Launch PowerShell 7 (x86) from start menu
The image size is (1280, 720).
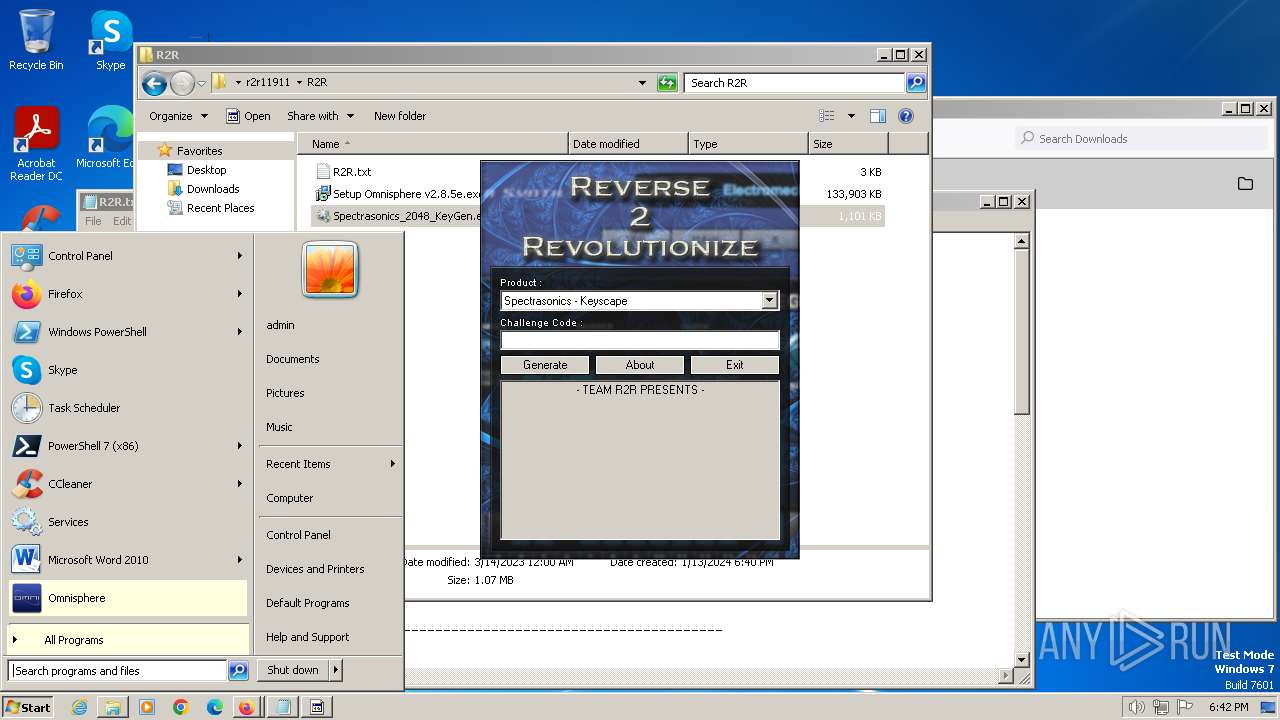pos(127,446)
